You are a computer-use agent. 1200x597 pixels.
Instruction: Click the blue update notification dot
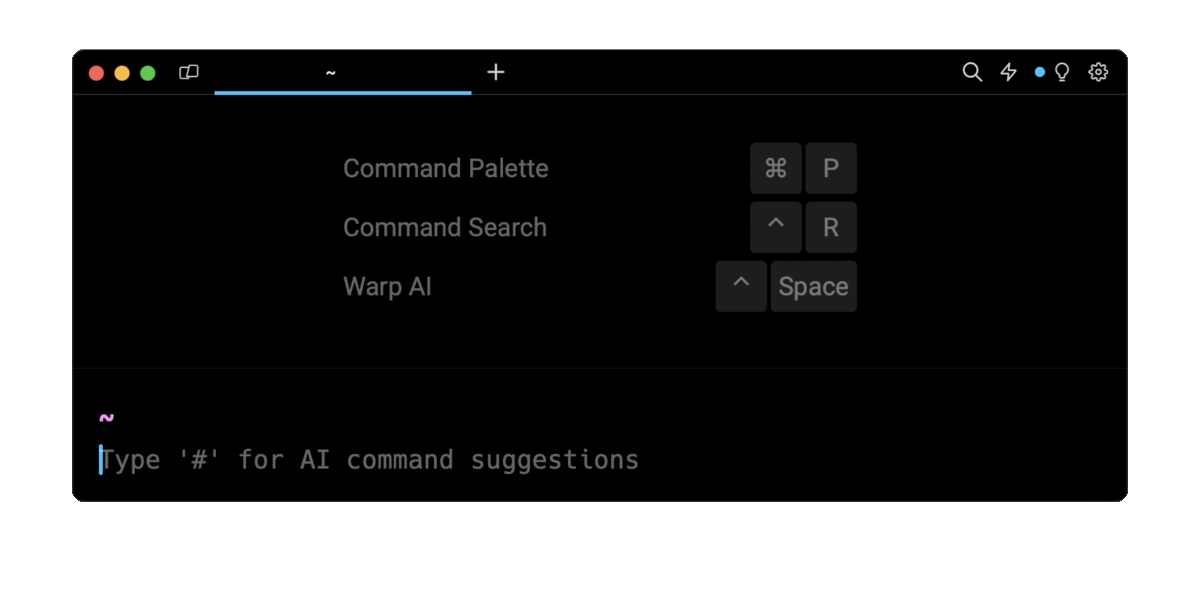click(x=1040, y=72)
